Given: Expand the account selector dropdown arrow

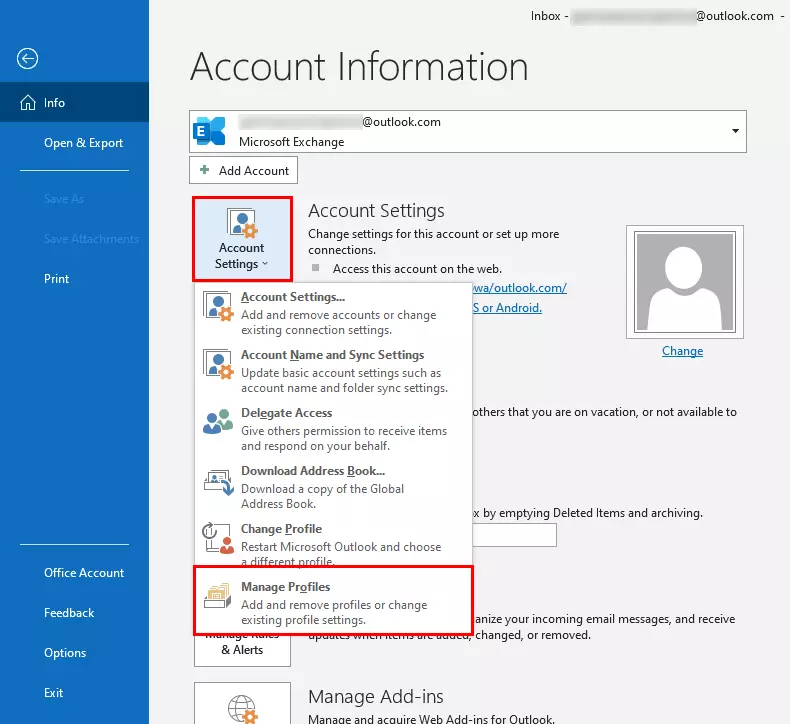Looking at the screenshot, I should tap(735, 131).
